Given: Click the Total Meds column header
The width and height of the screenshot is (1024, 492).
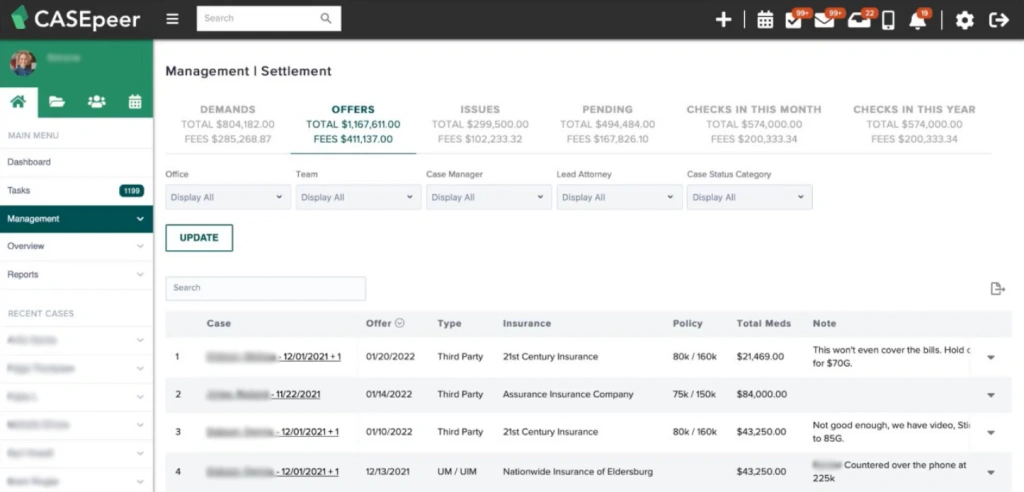Looking at the screenshot, I should (764, 323).
